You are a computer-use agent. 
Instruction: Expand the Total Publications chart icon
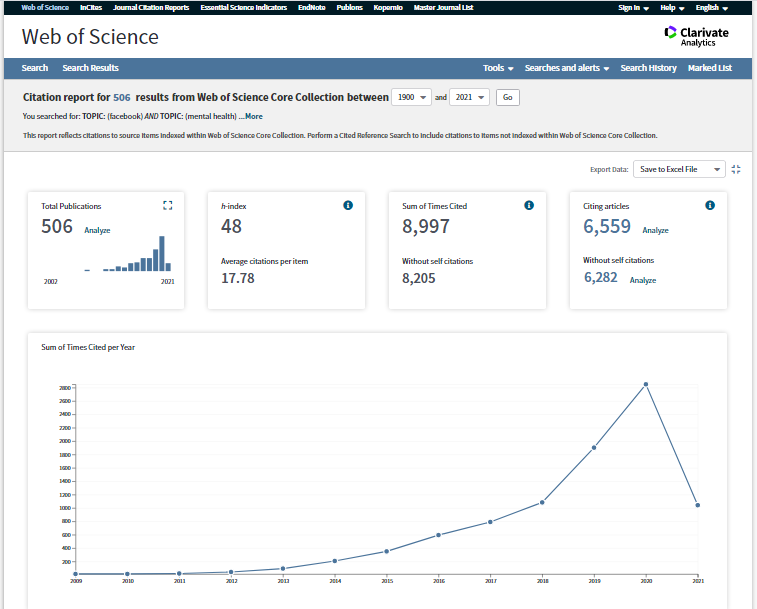click(x=168, y=206)
